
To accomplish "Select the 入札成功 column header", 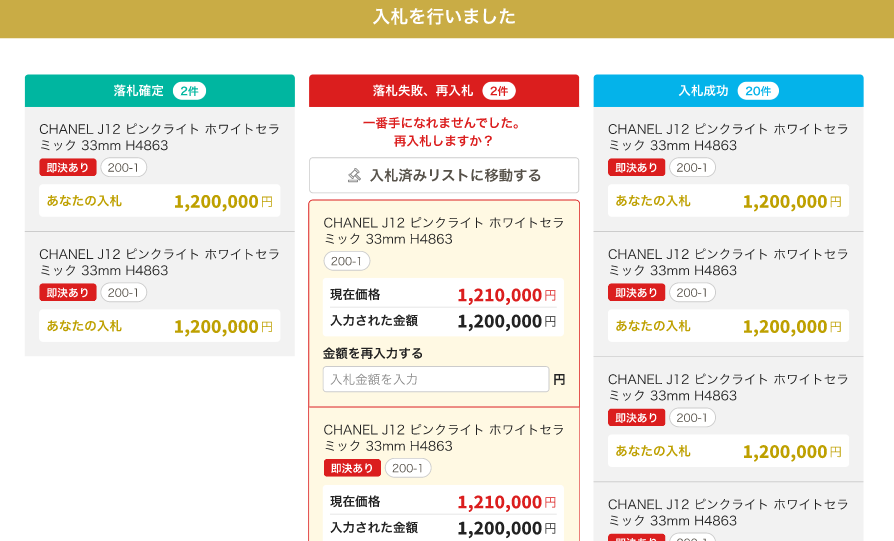I will coord(728,91).
